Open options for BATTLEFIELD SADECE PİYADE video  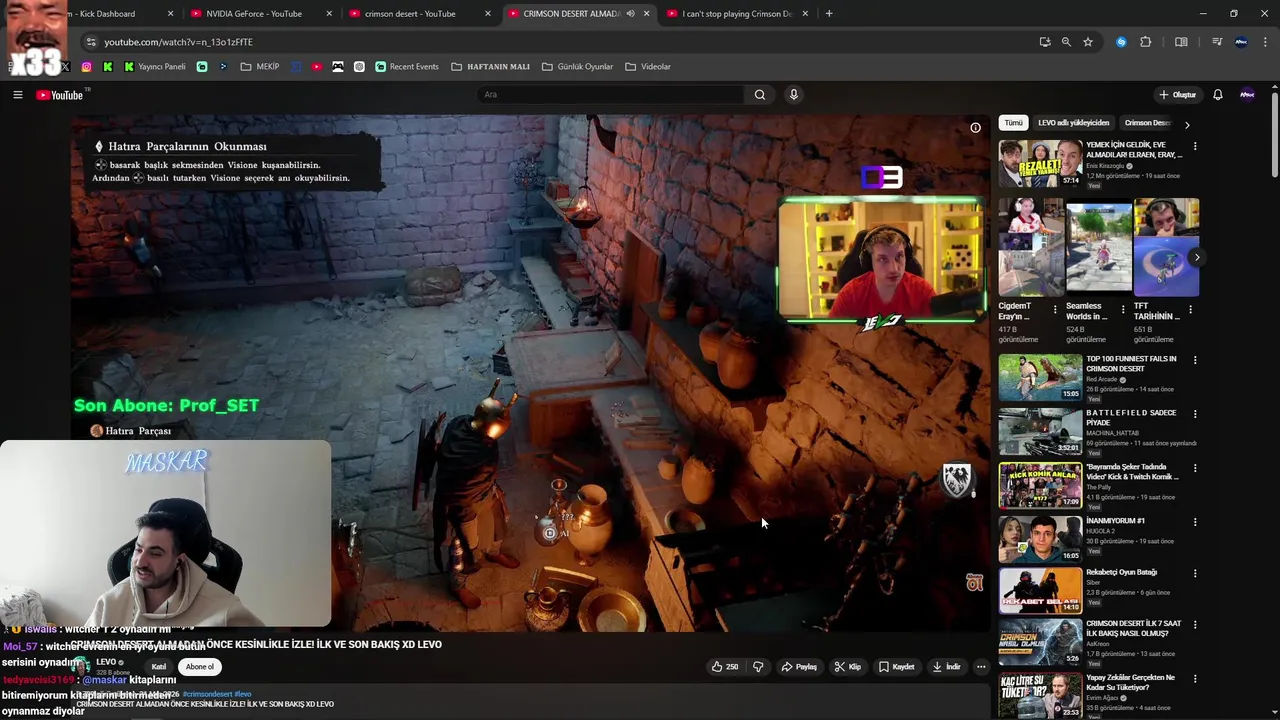(1195, 414)
